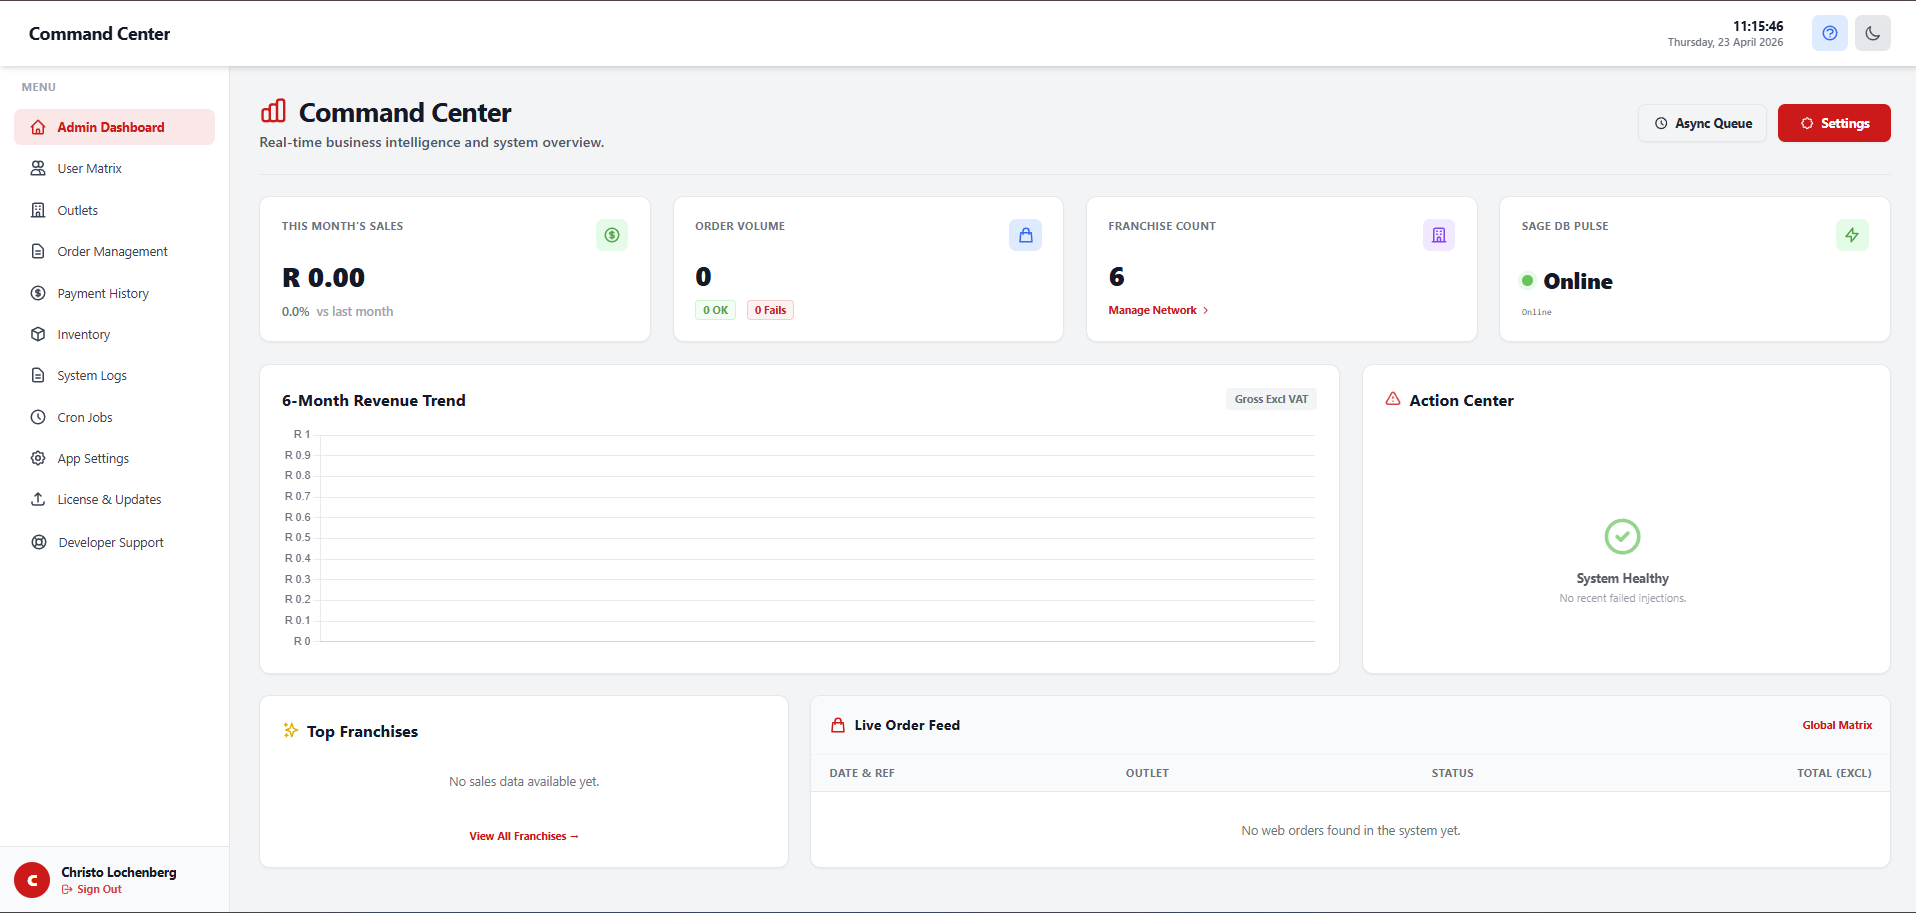Click the Outlets building icon

point(38,210)
